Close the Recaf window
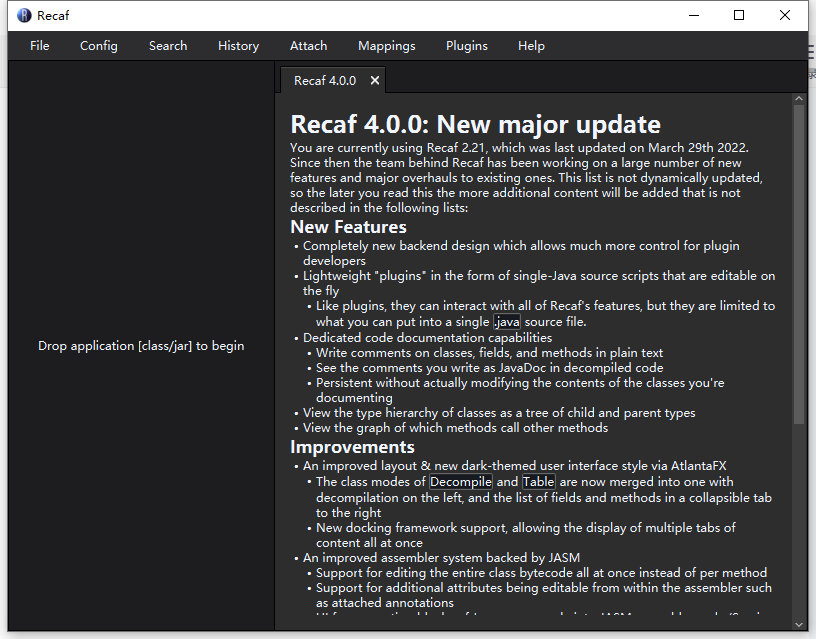Screen dimensions: 816x639 point(785,16)
